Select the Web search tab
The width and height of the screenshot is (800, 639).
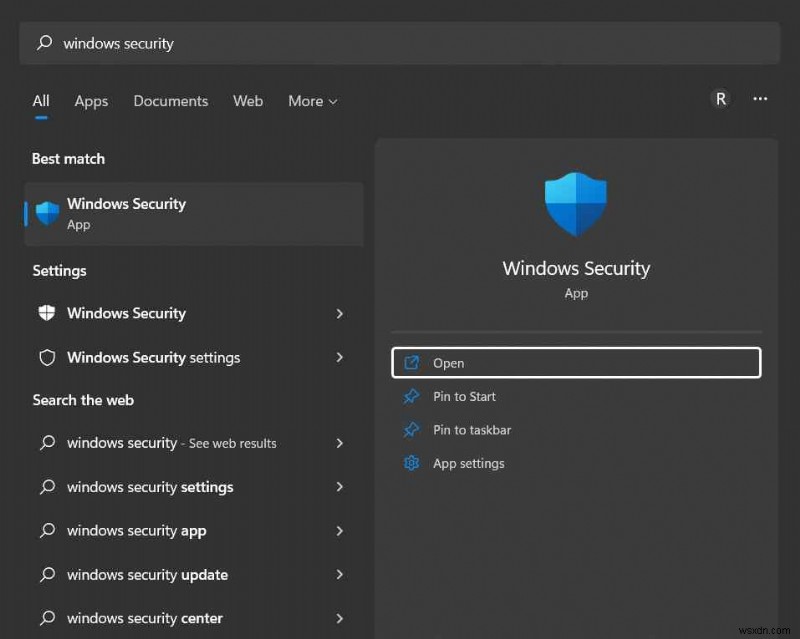248,101
